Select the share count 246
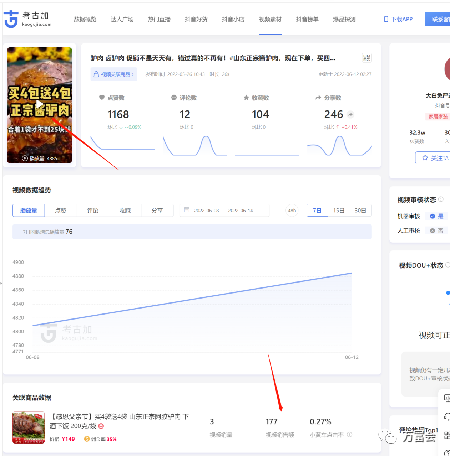 pos(334,115)
